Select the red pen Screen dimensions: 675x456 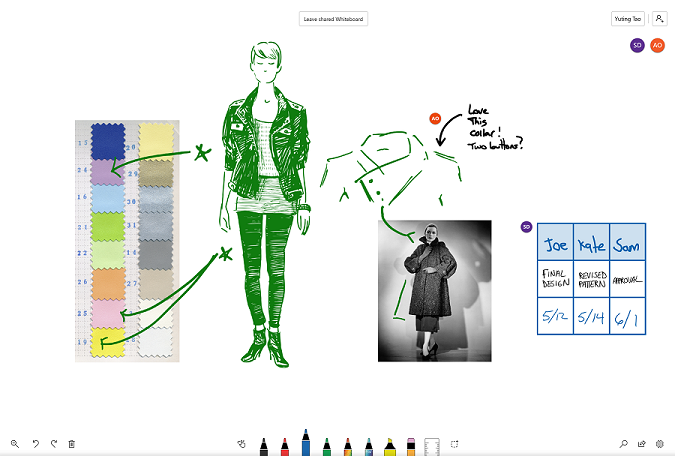point(284,445)
